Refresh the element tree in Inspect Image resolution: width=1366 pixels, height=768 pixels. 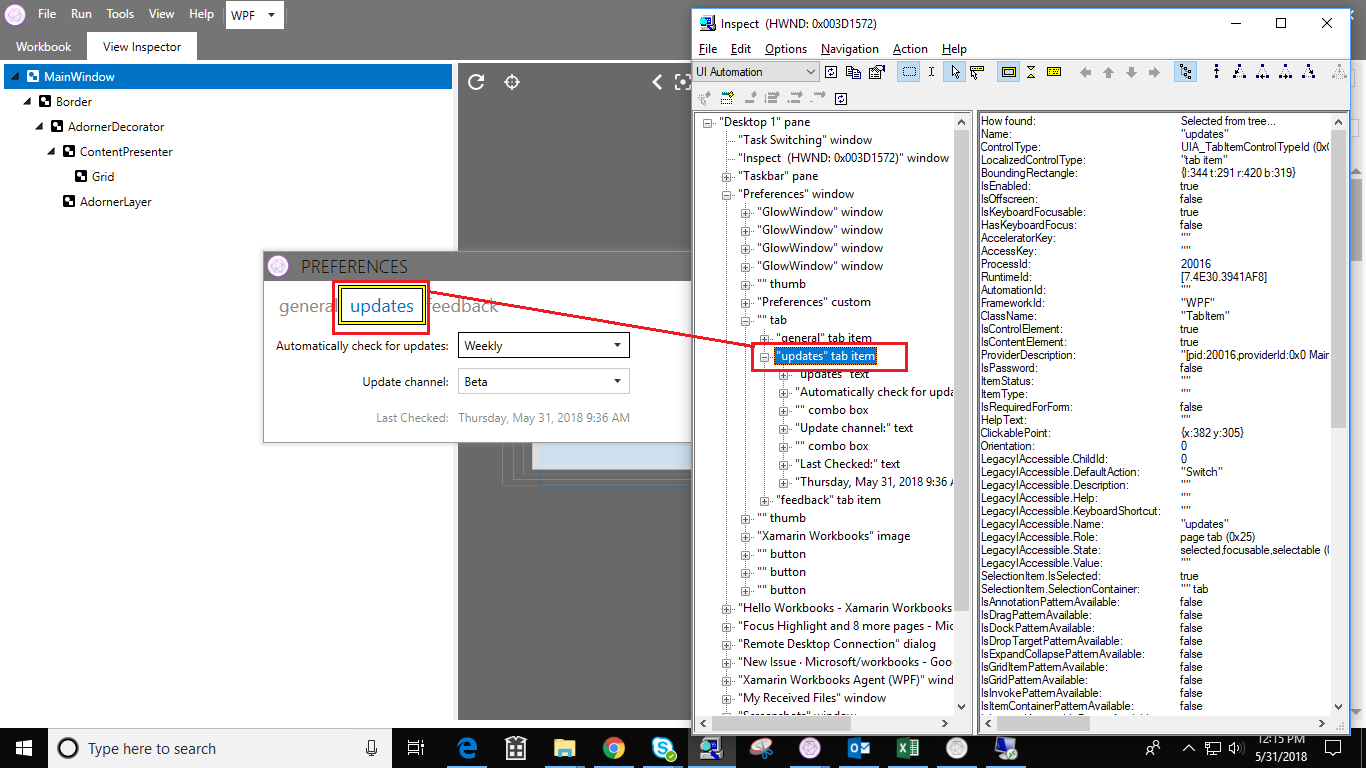pos(830,71)
